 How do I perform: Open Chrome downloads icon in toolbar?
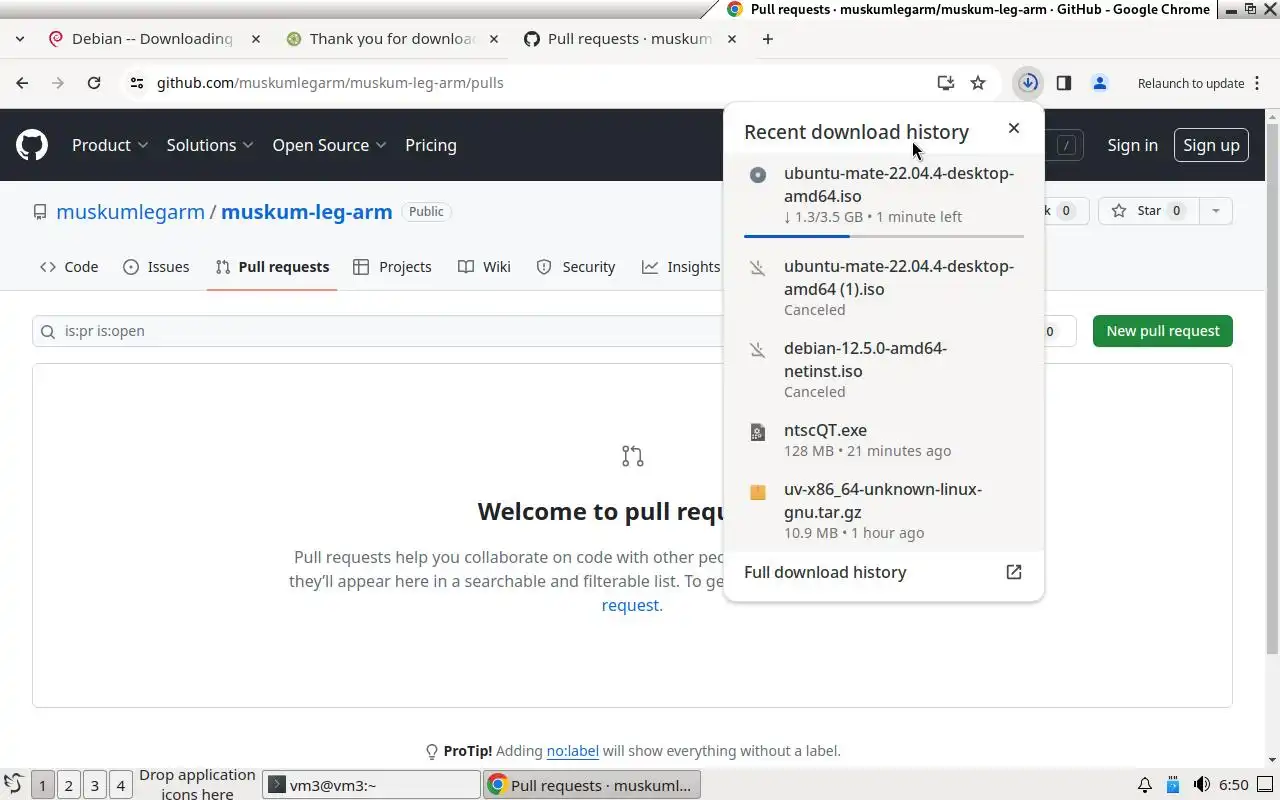click(1028, 83)
